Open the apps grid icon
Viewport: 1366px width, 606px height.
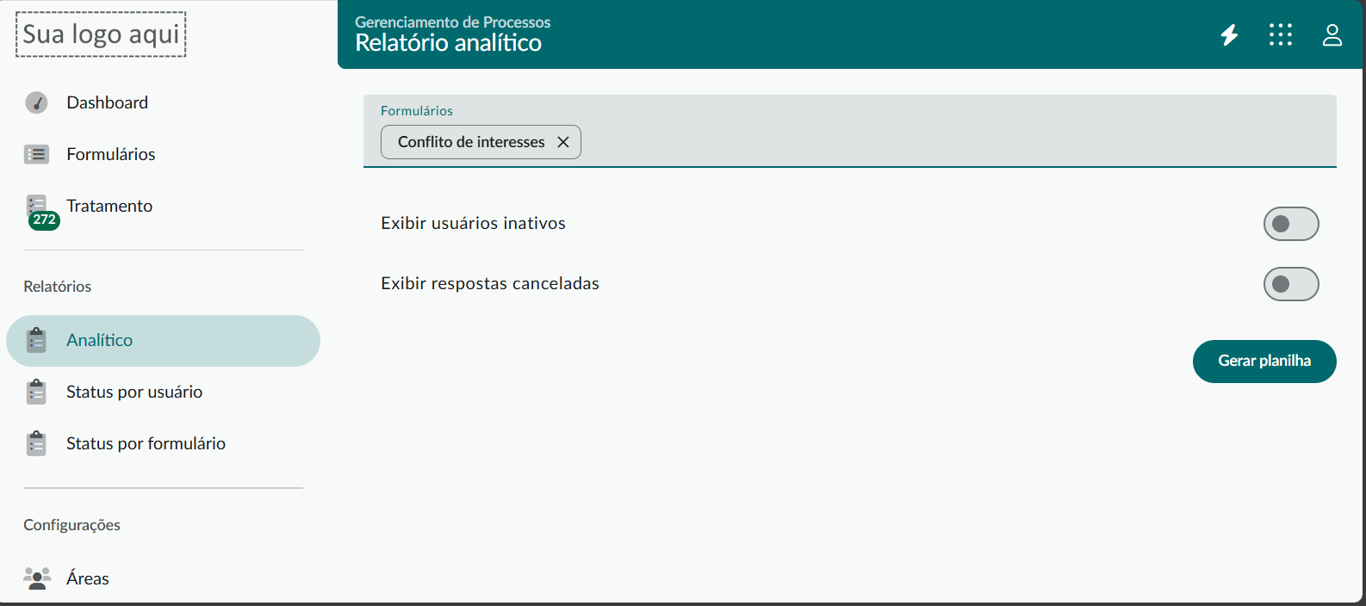click(1281, 35)
